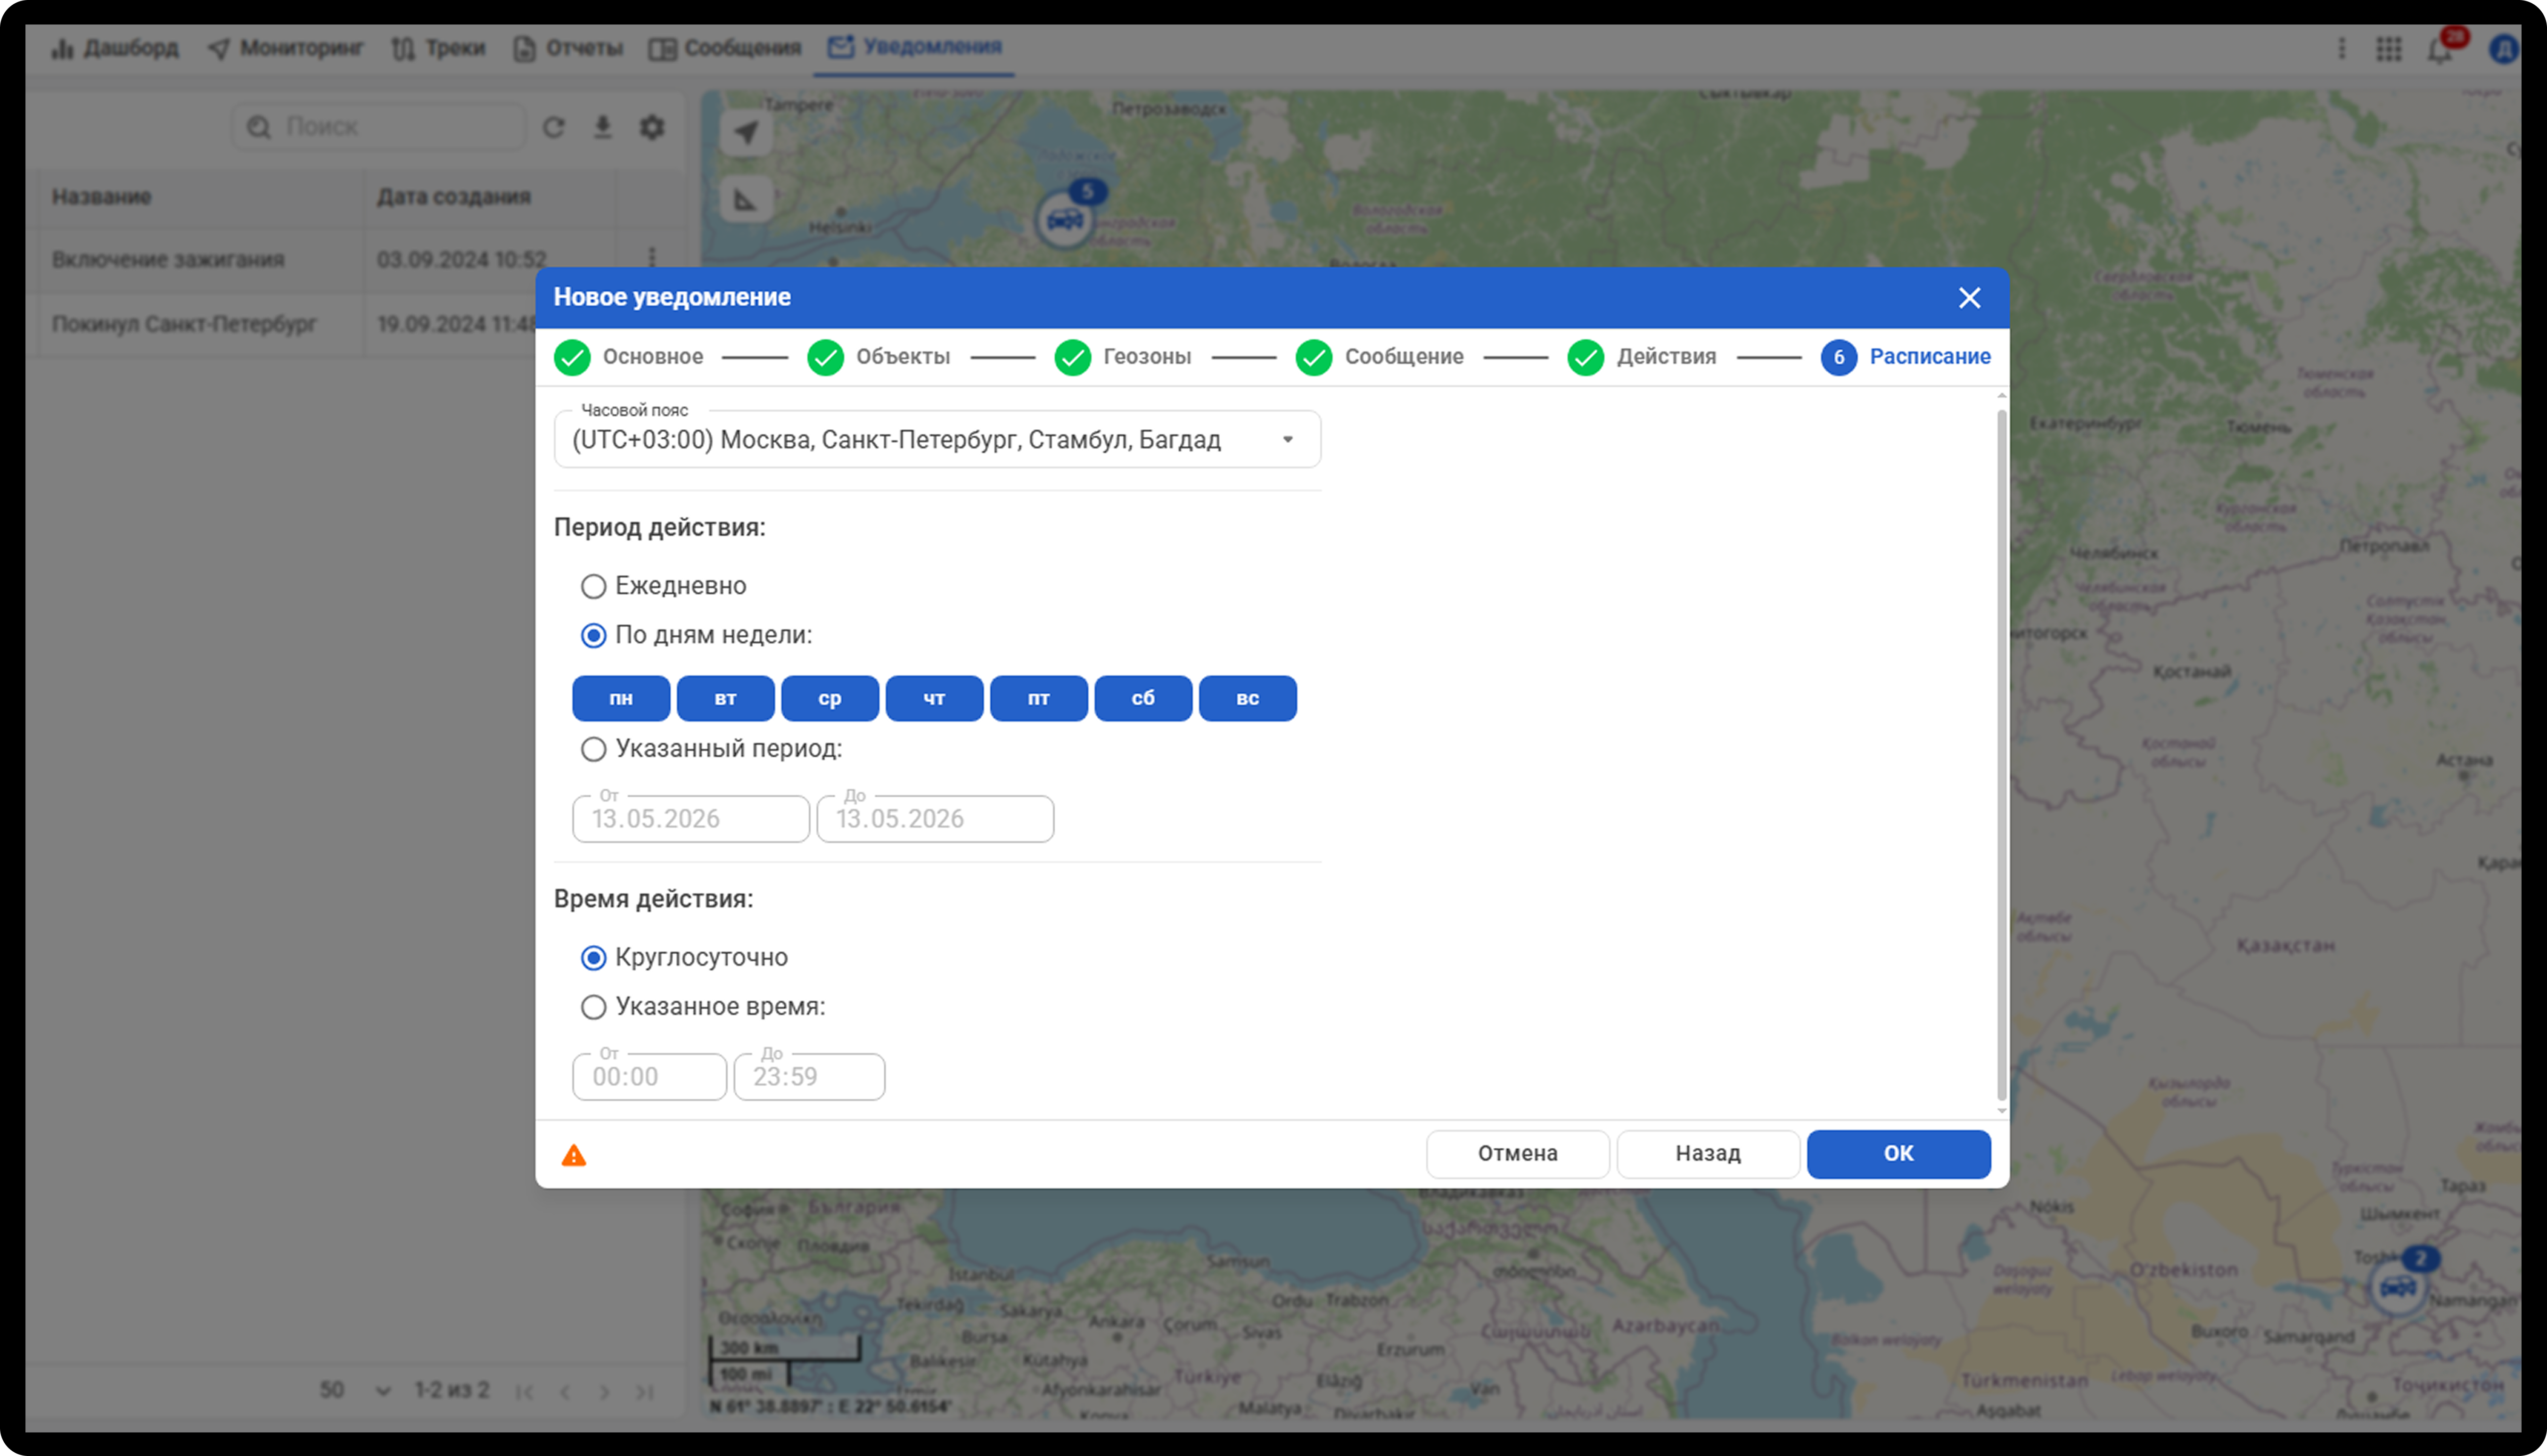Click the user avatar icon

(2503, 49)
